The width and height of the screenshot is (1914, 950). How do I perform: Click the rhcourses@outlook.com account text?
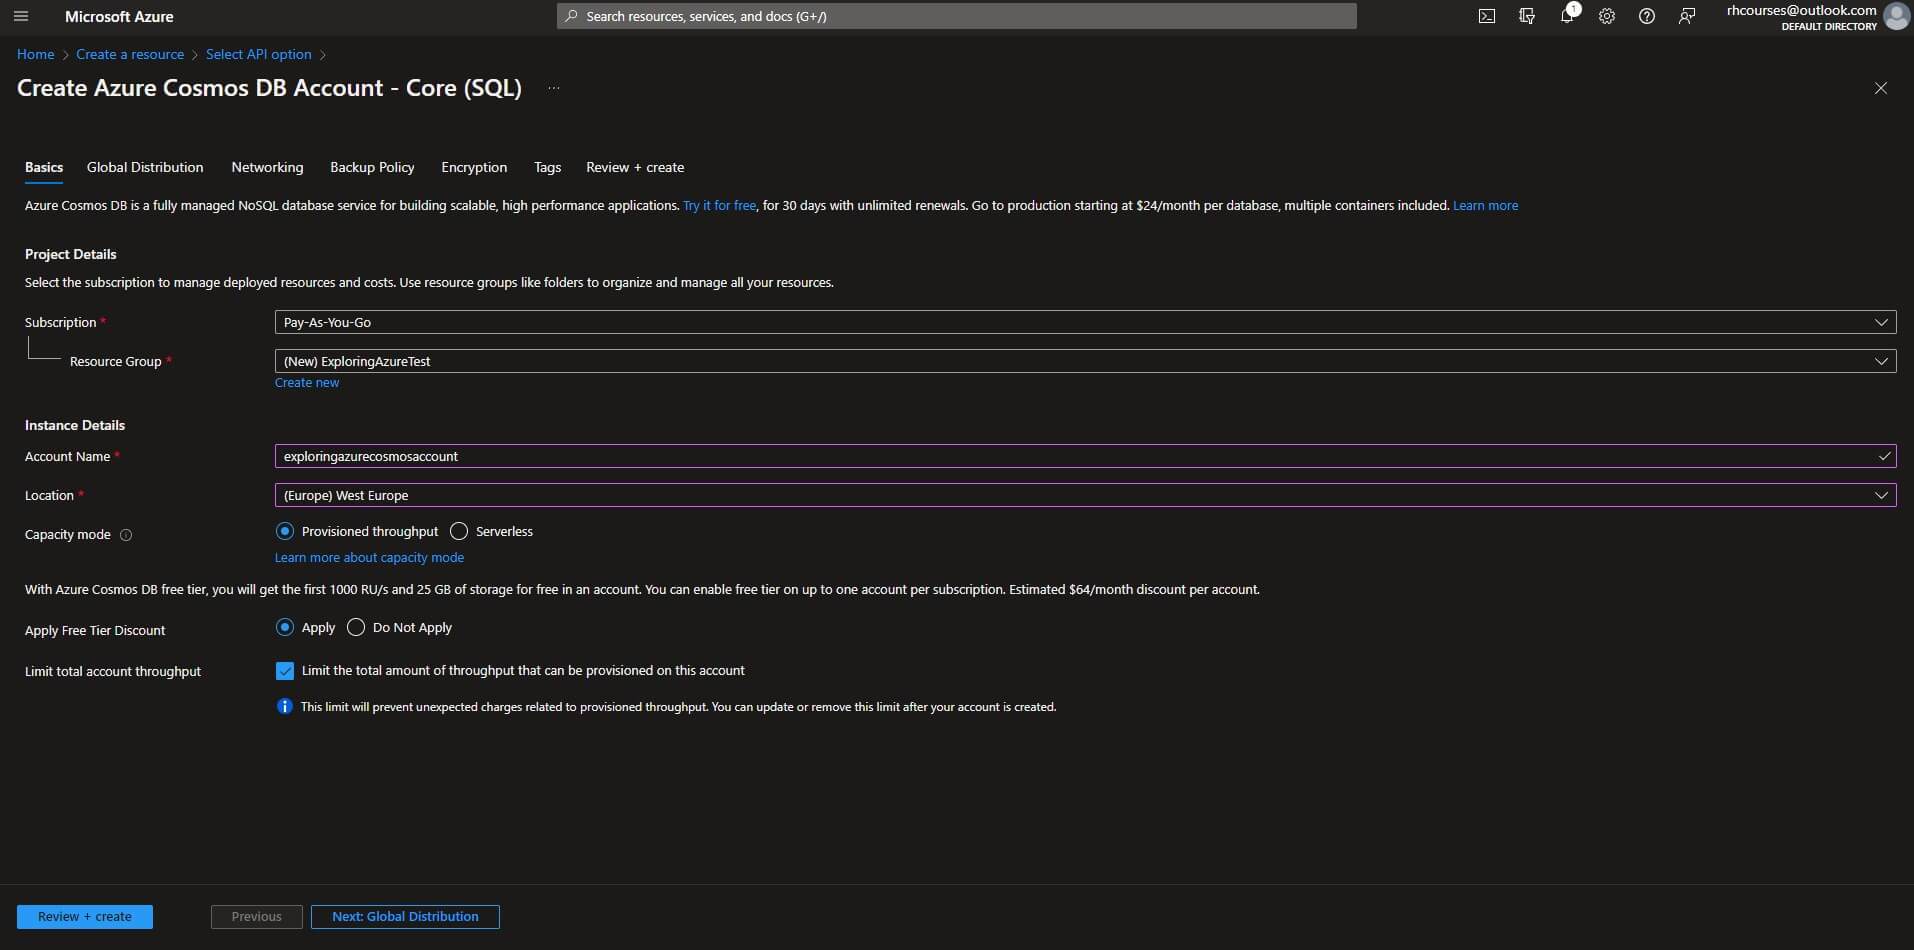(x=1801, y=10)
